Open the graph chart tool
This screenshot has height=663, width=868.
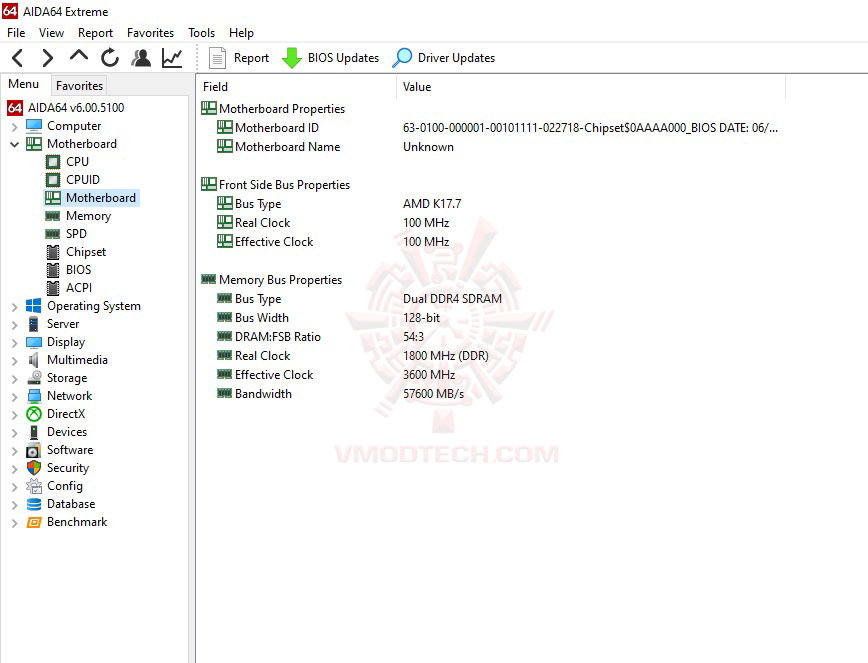(172, 58)
